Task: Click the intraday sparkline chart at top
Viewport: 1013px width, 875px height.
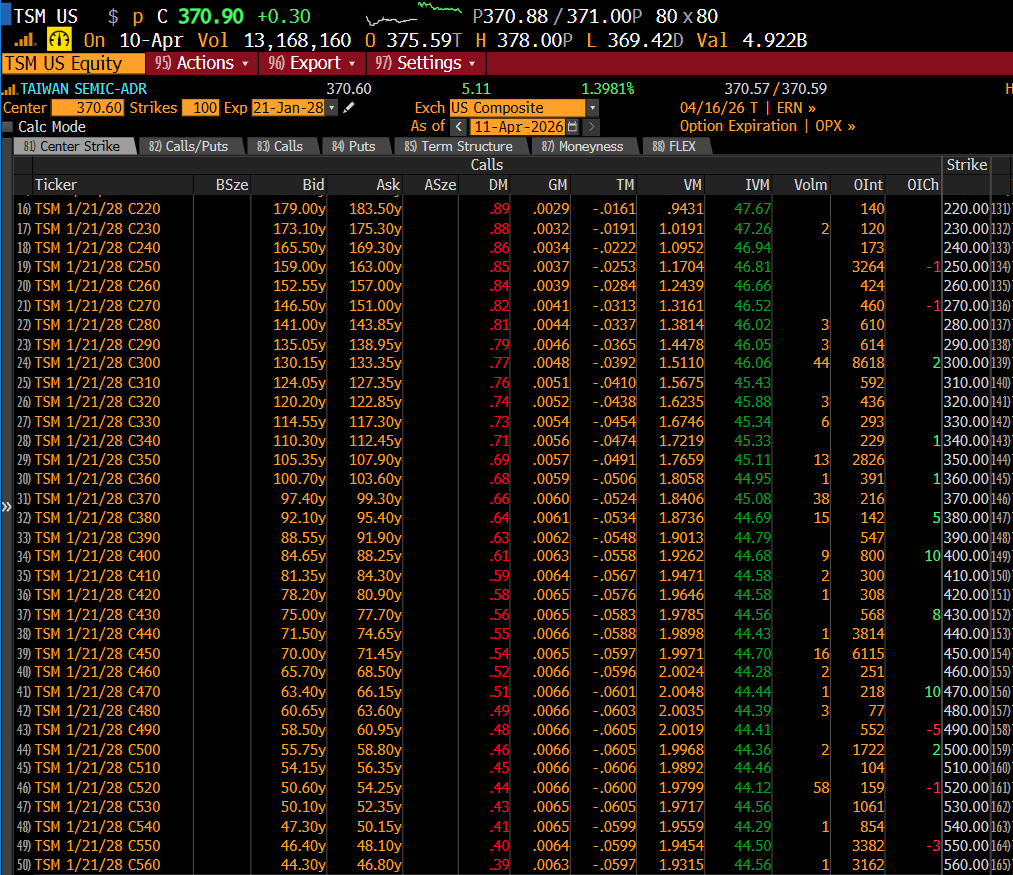Action: click(x=413, y=13)
